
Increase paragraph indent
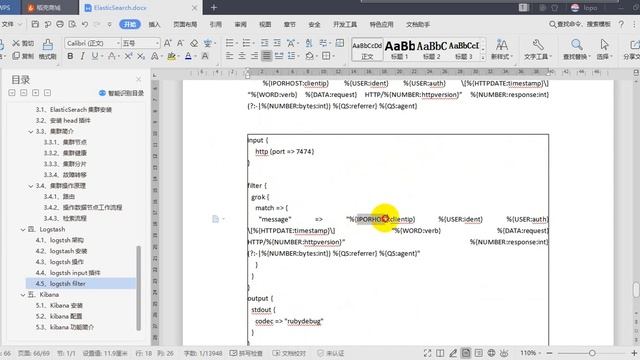(x=277, y=43)
